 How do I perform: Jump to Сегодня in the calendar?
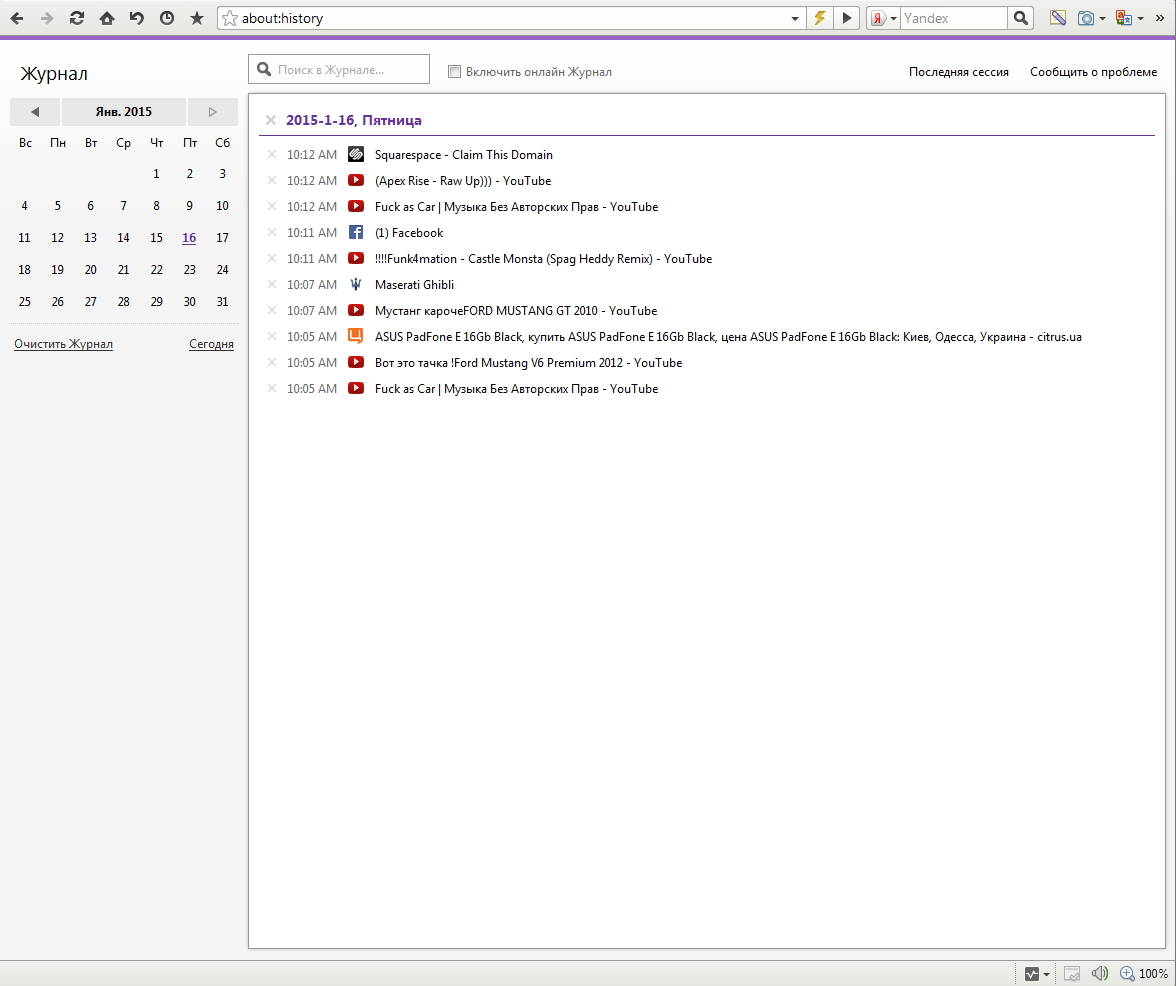tap(212, 344)
